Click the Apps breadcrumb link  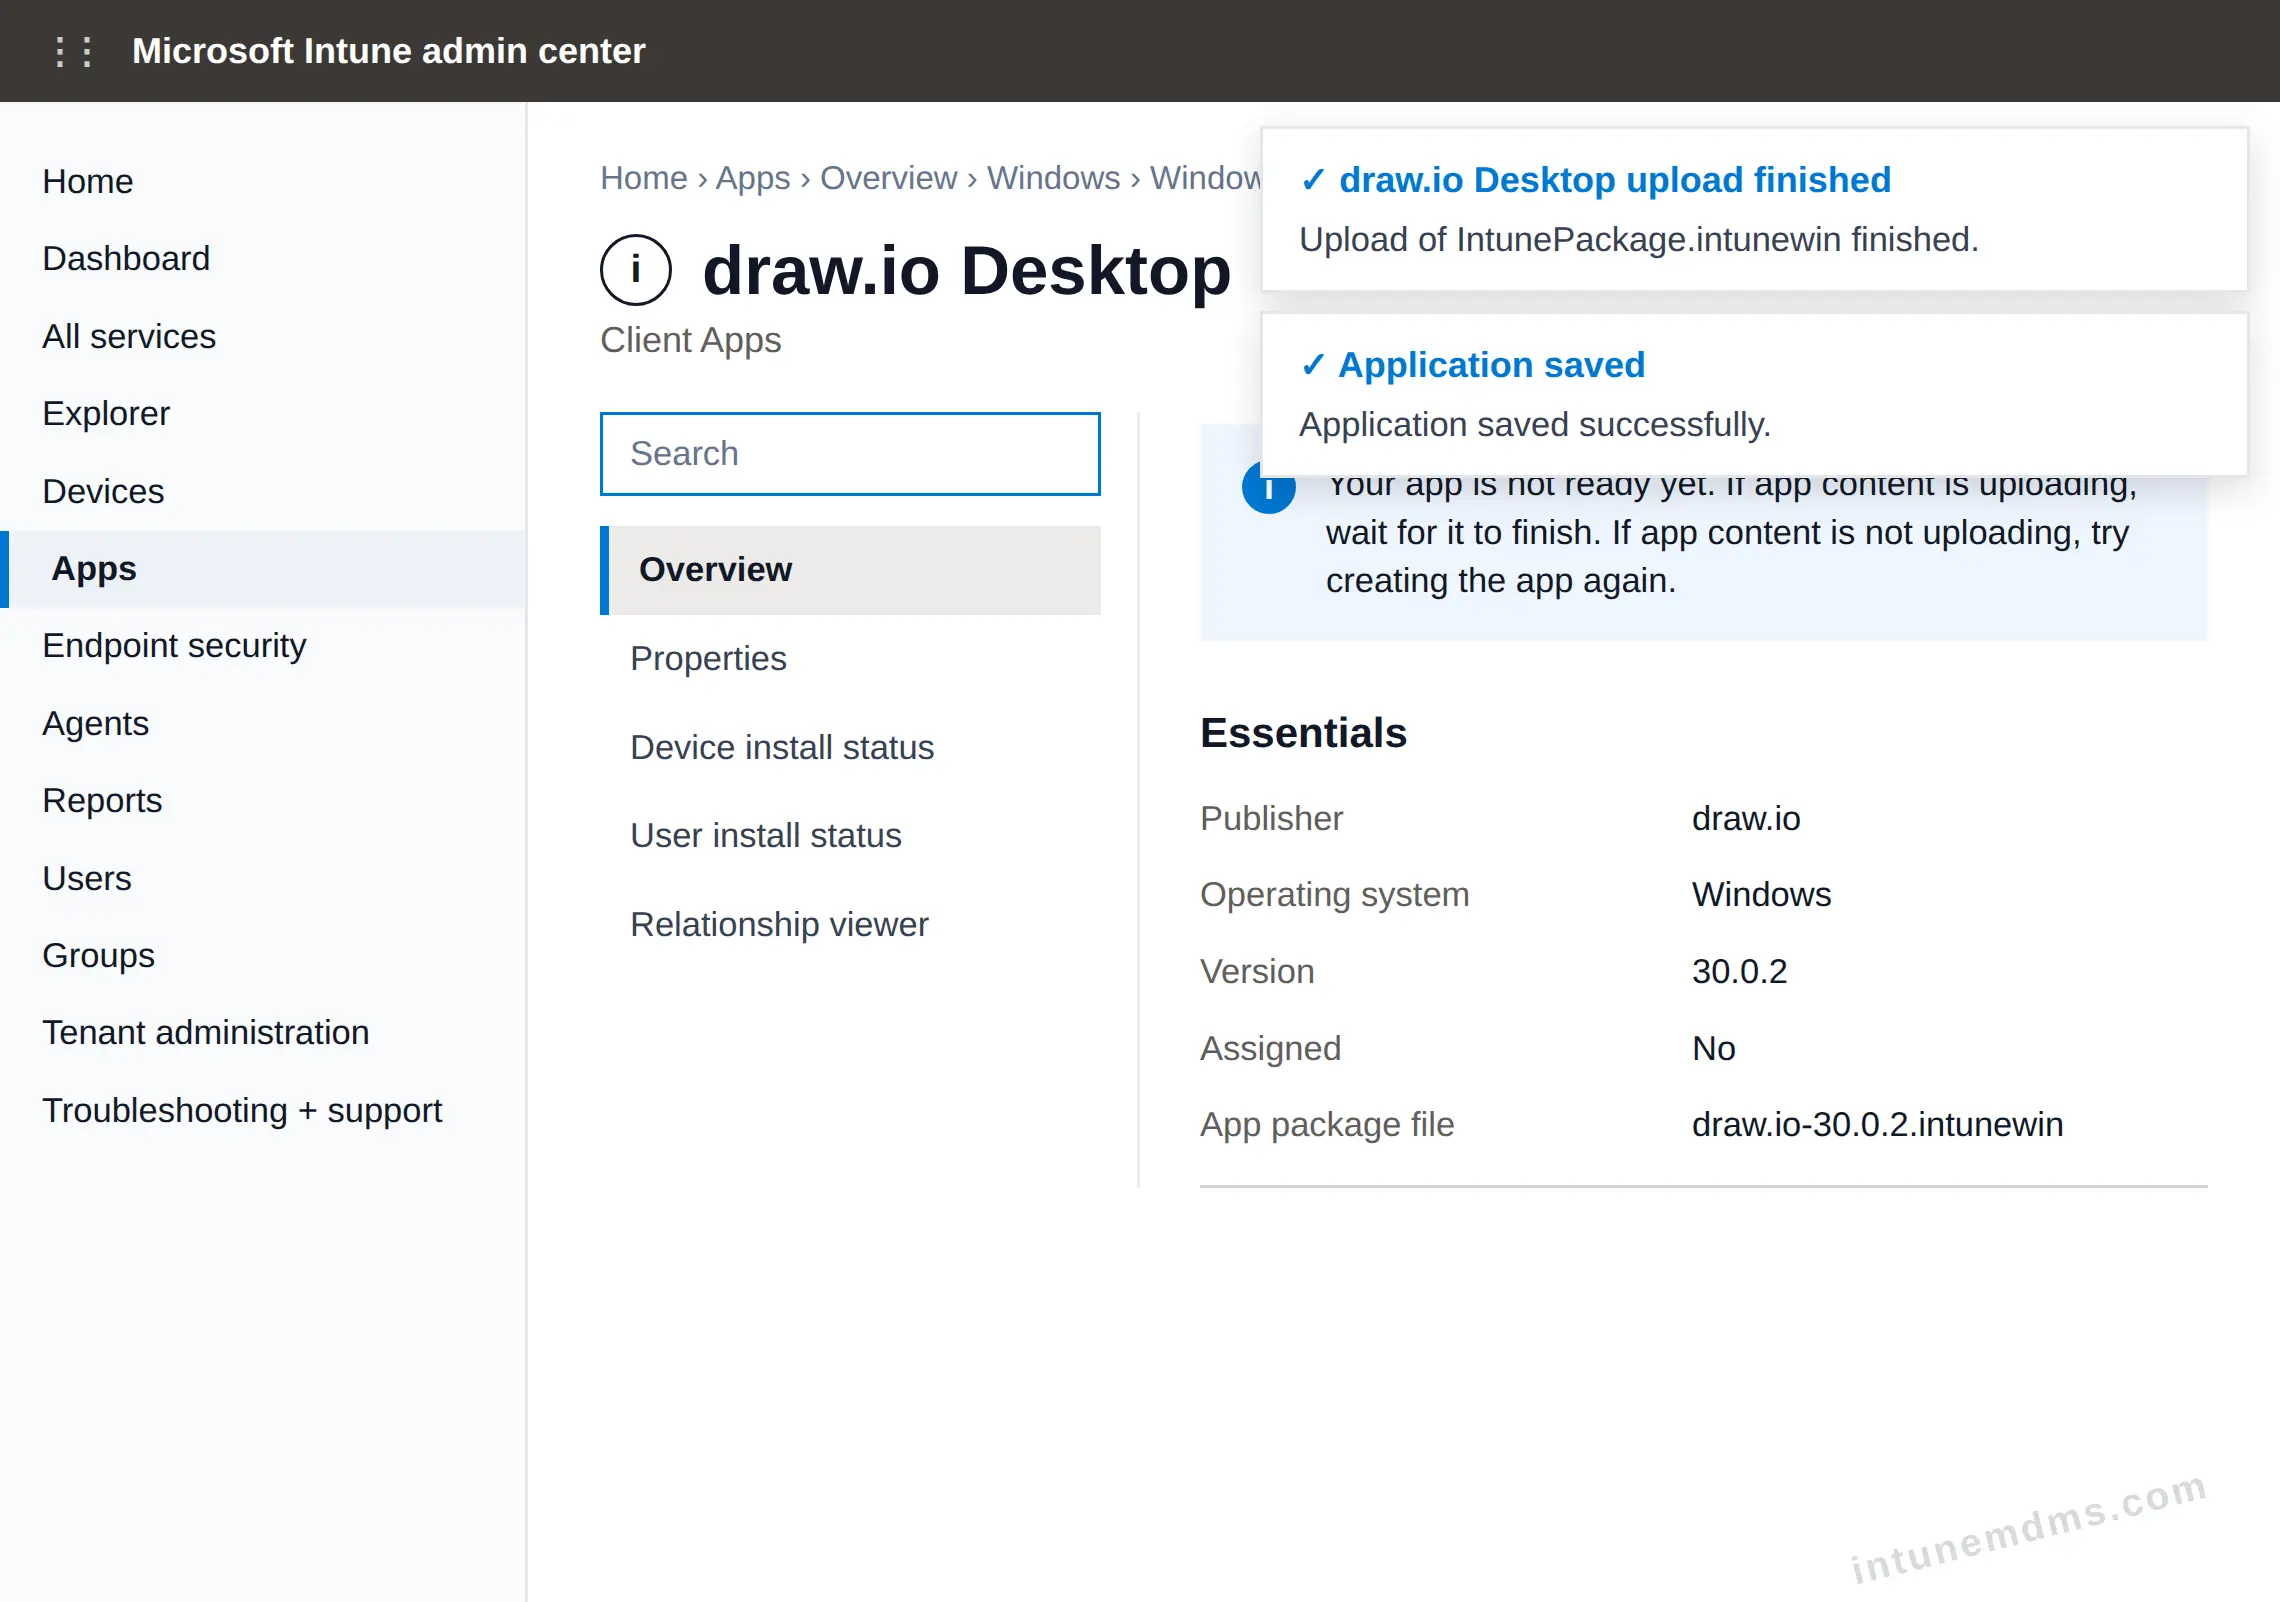point(753,178)
